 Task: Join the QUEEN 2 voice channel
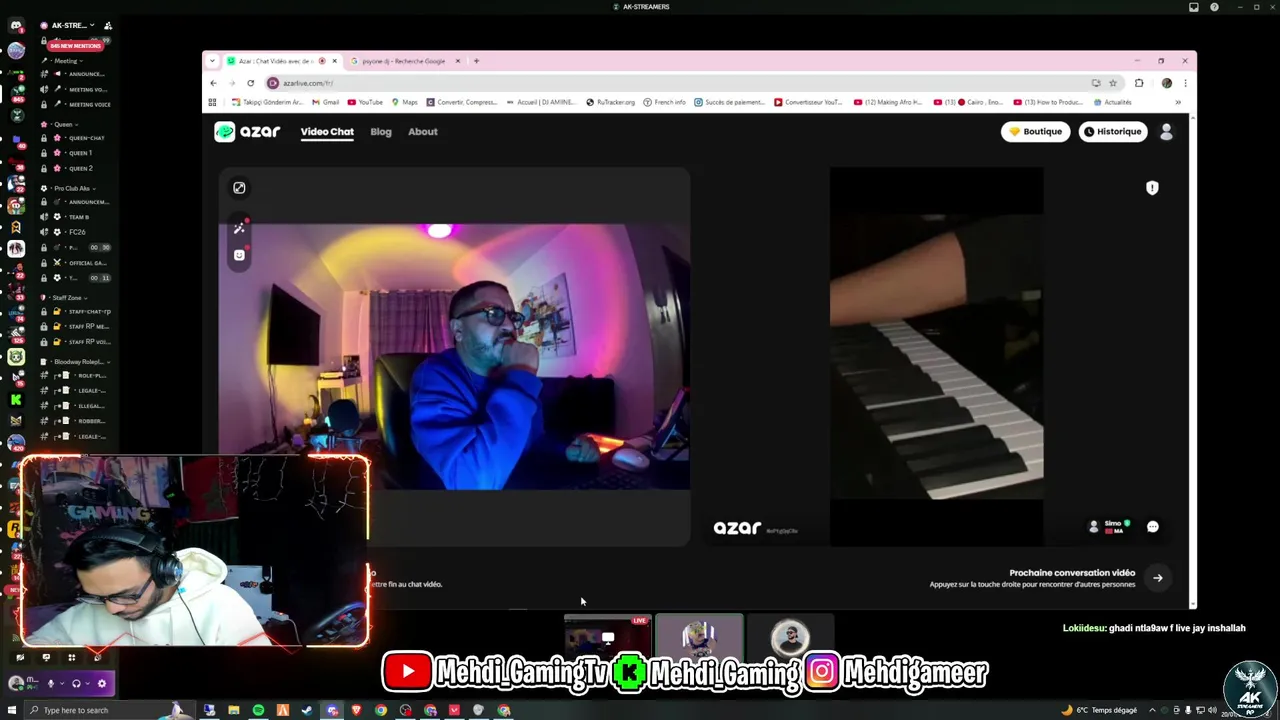coord(76,168)
